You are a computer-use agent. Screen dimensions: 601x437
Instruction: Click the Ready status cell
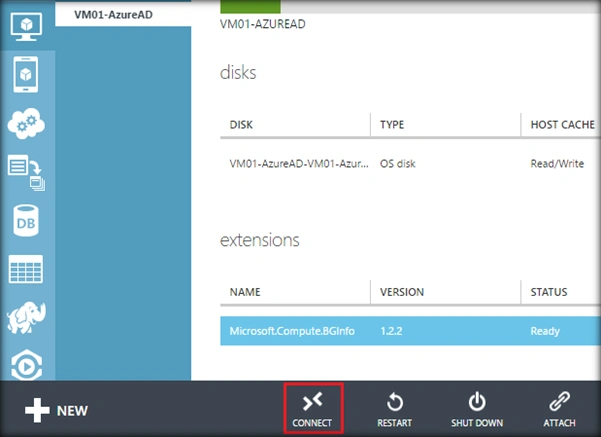click(545, 331)
